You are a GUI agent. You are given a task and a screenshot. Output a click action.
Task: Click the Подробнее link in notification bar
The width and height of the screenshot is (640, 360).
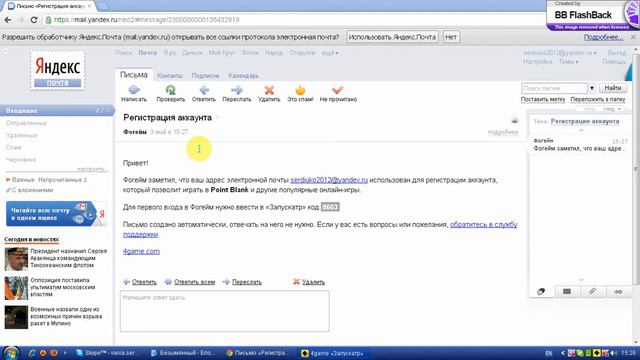coord(603,37)
